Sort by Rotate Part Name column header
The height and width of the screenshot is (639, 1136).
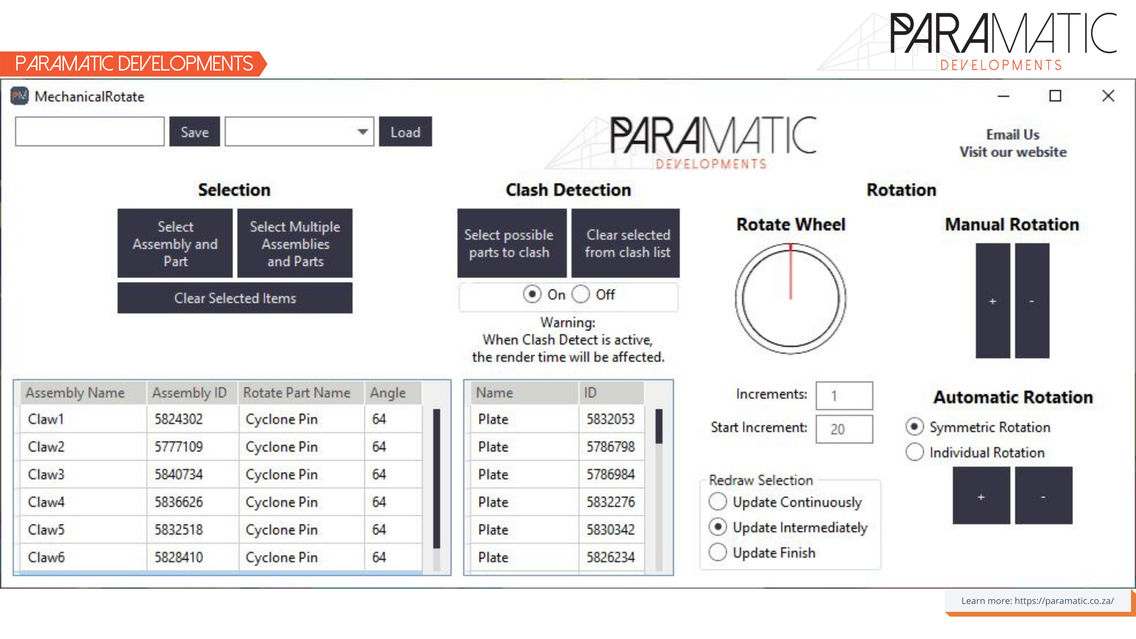pos(301,393)
